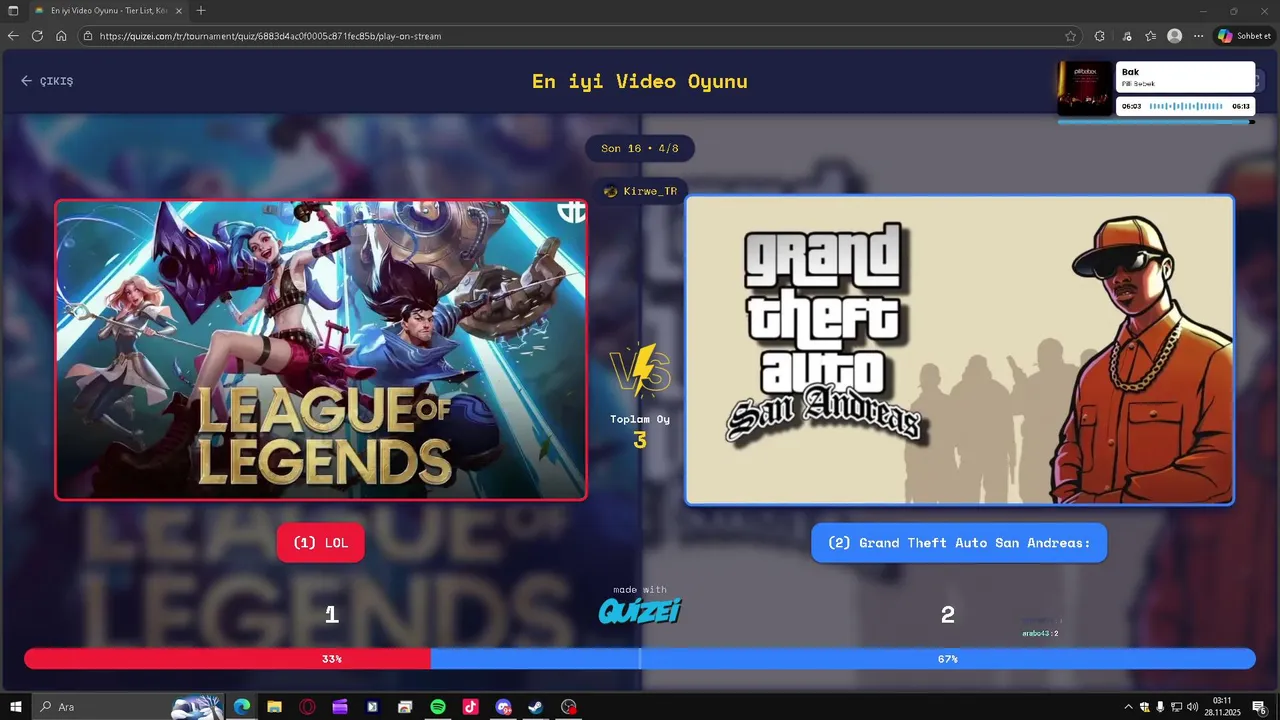Close the En iyi Video Oyunu tab
The height and width of the screenshot is (720, 1280).
click(179, 11)
